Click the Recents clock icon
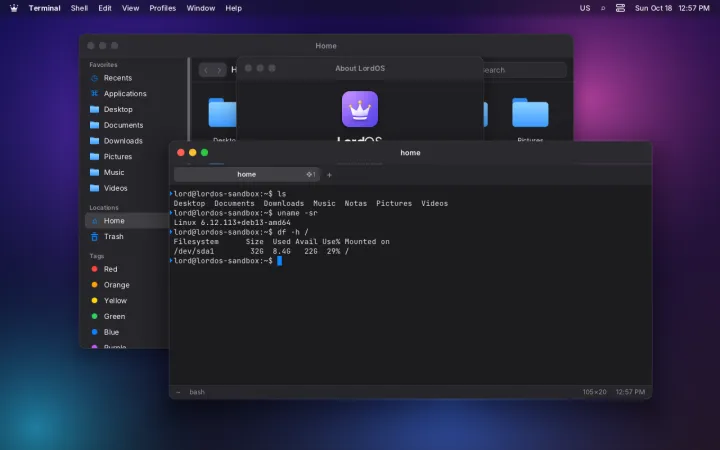This screenshot has height=450, width=720. click(94, 78)
